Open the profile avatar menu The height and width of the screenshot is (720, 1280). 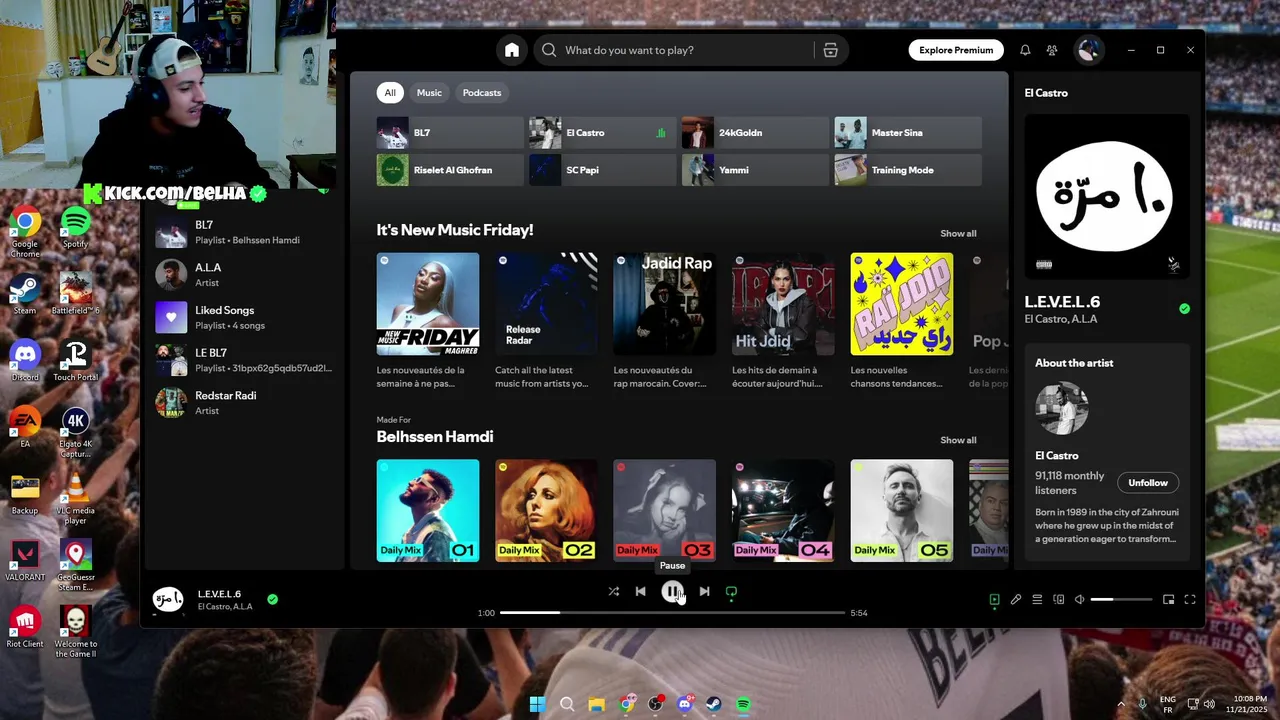coord(1088,50)
